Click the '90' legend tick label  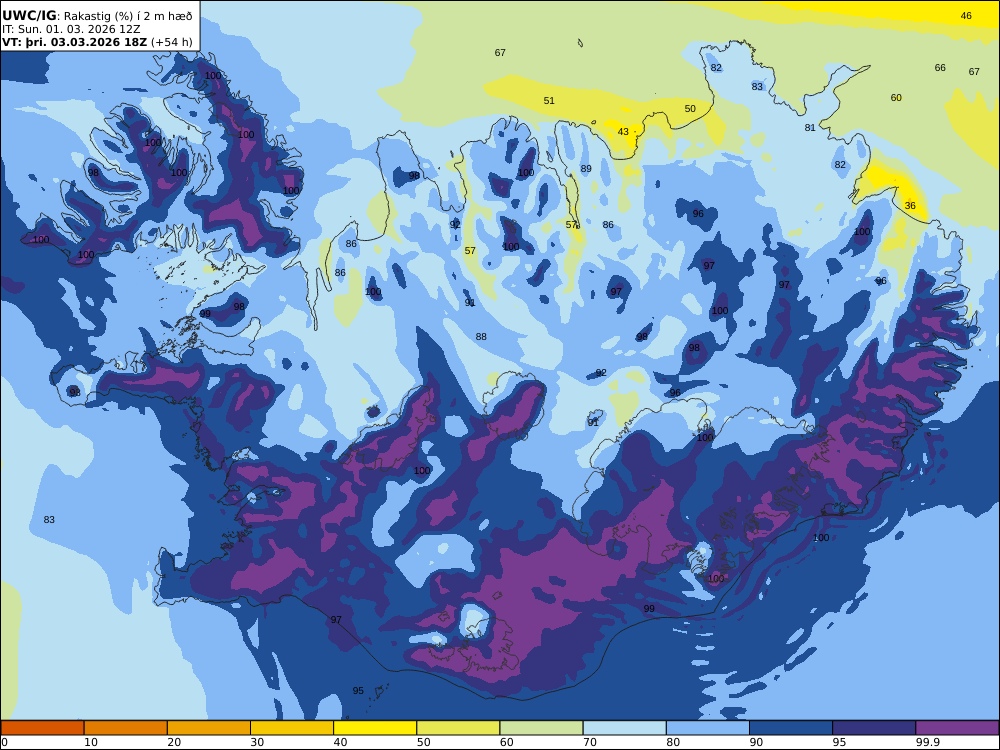[x=756, y=742]
